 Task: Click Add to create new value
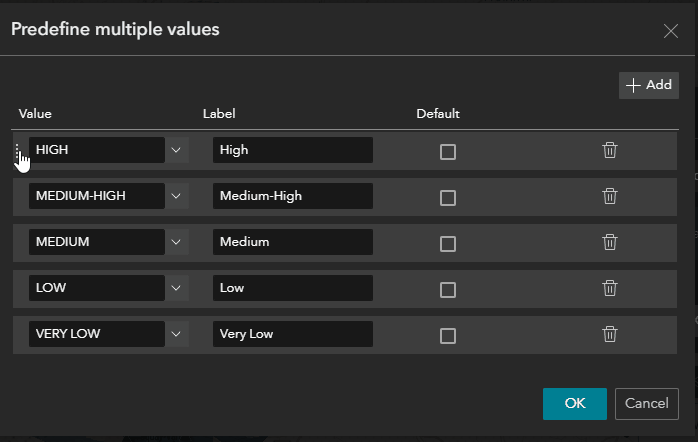649,86
